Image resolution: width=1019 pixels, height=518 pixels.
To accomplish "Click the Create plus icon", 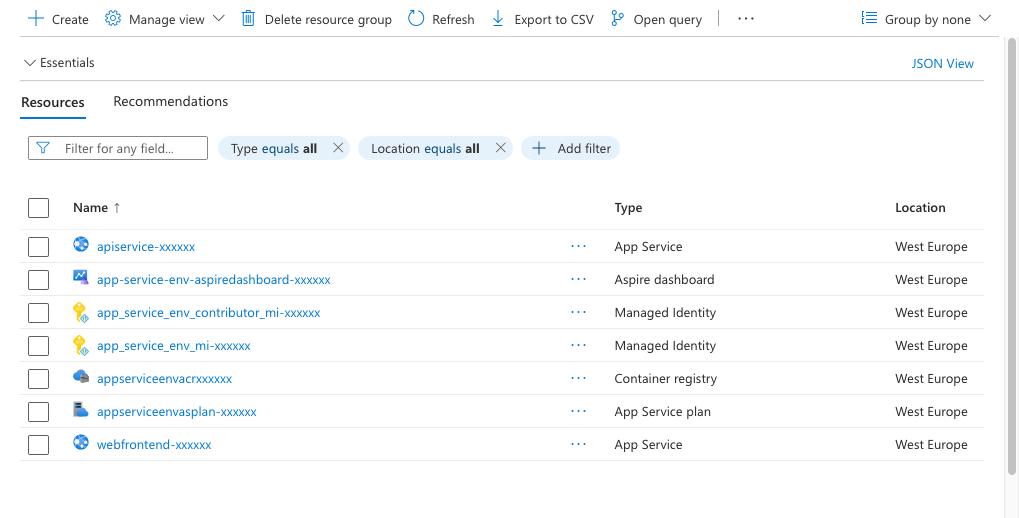I will (36, 19).
